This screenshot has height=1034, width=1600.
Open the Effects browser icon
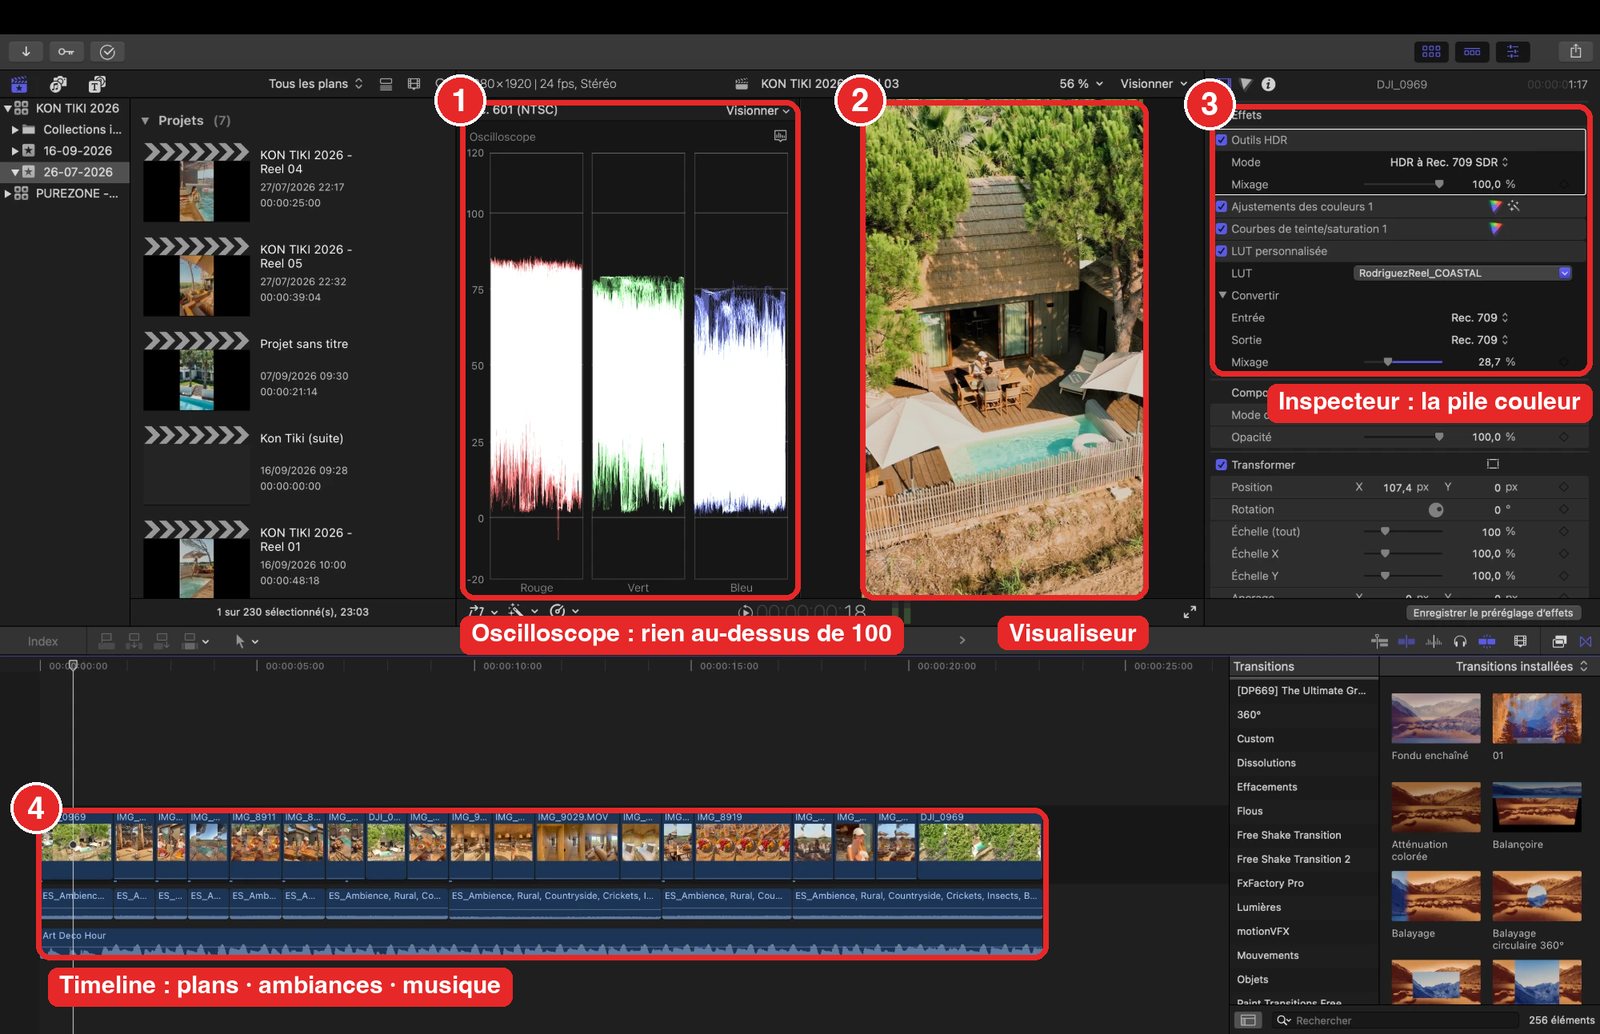tap(1559, 641)
